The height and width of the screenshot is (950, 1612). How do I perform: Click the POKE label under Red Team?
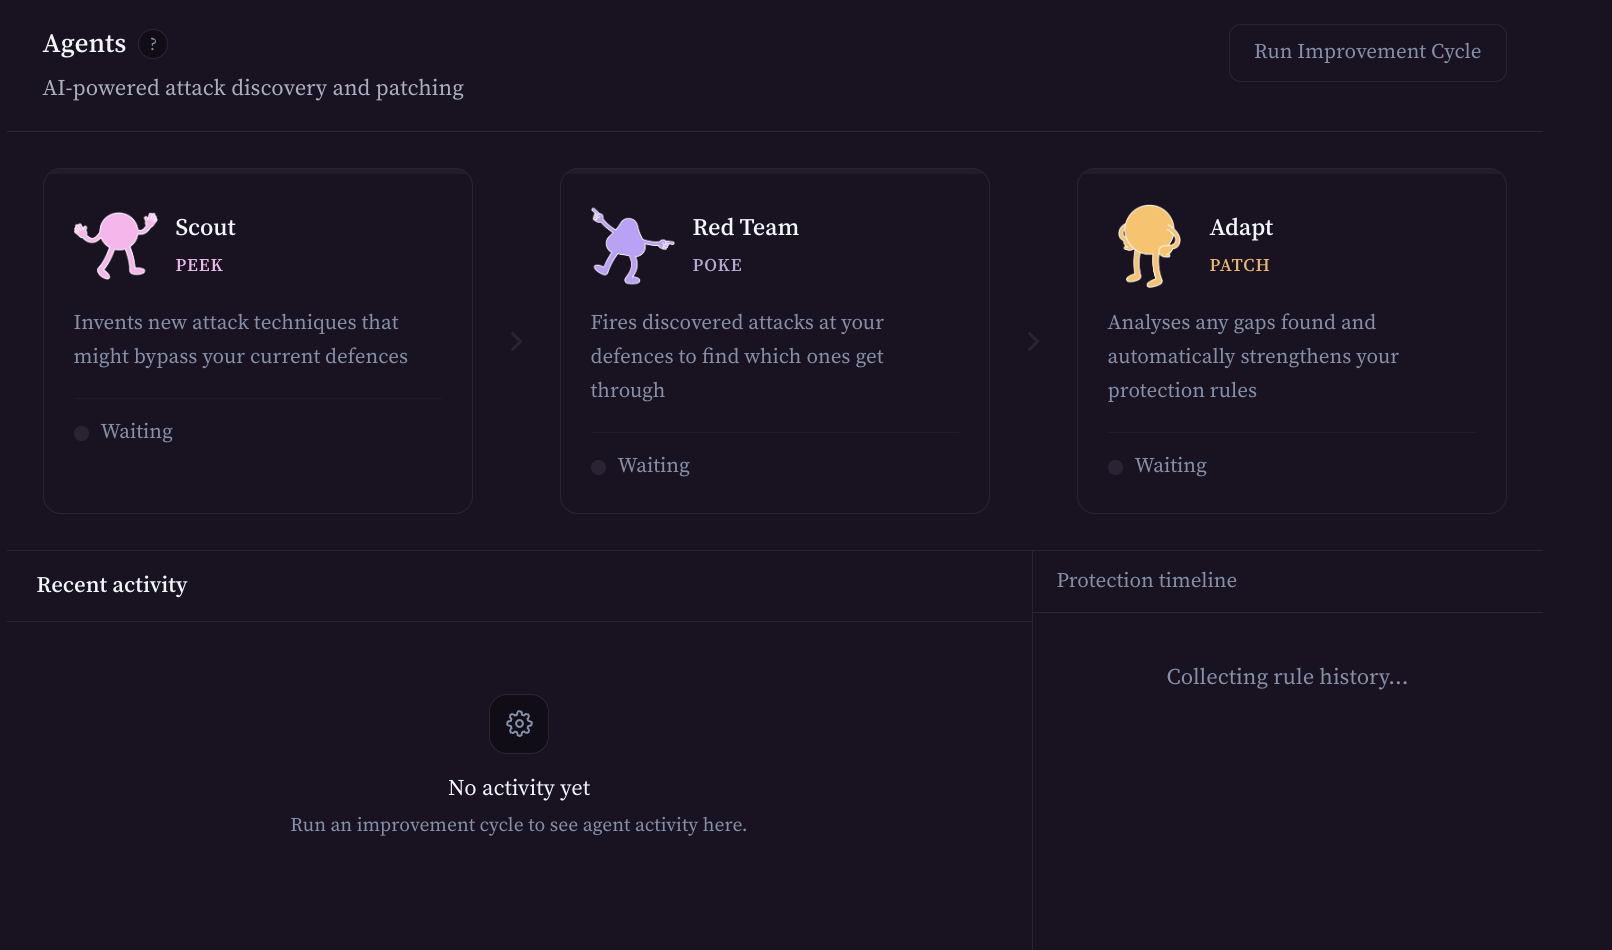point(717,265)
